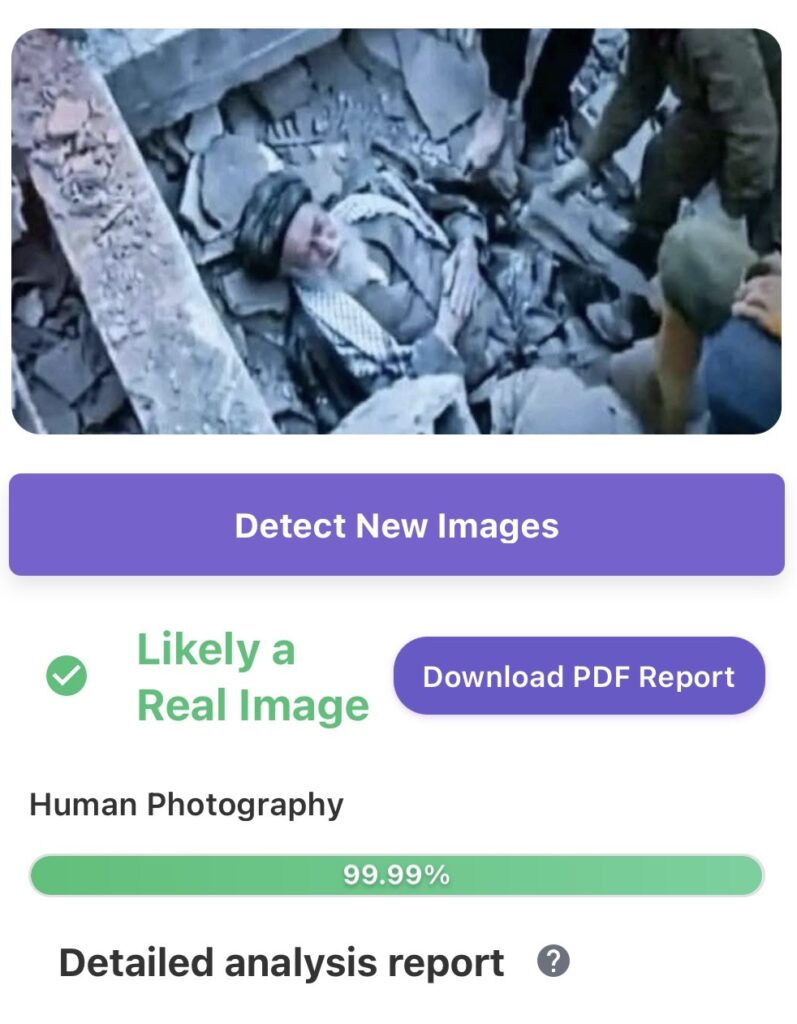The image size is (797, 1024).
Task: Expand the Detailed analysis report section
Action: (x=281, y=963)
